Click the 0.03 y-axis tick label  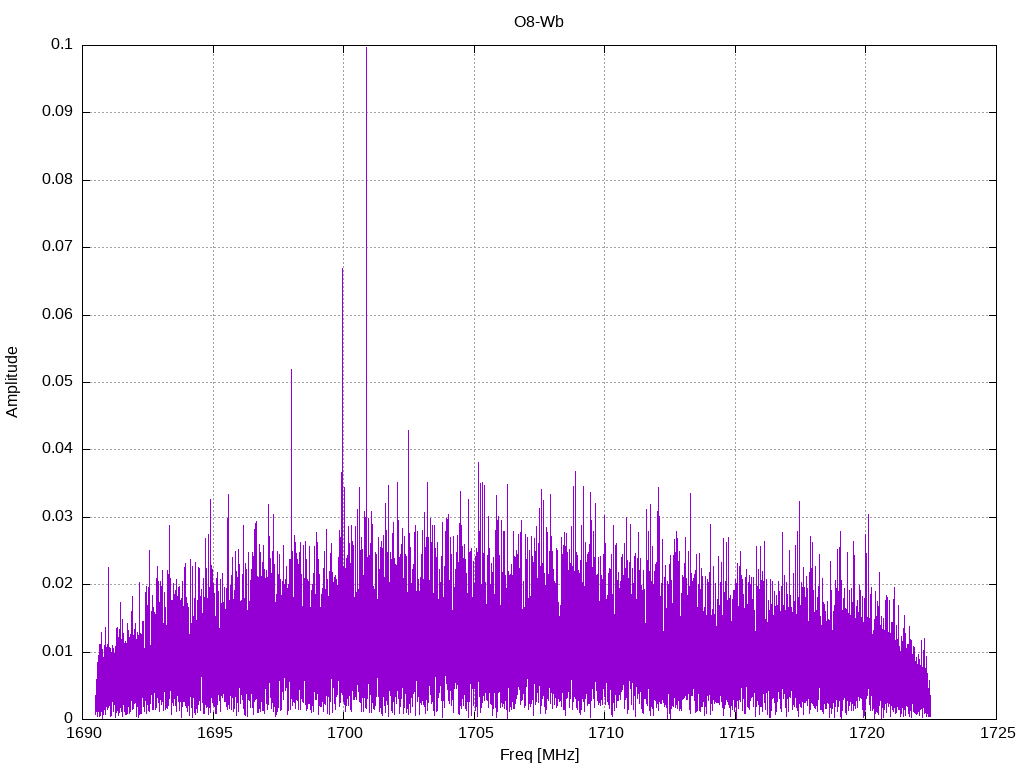click(57, 517)
